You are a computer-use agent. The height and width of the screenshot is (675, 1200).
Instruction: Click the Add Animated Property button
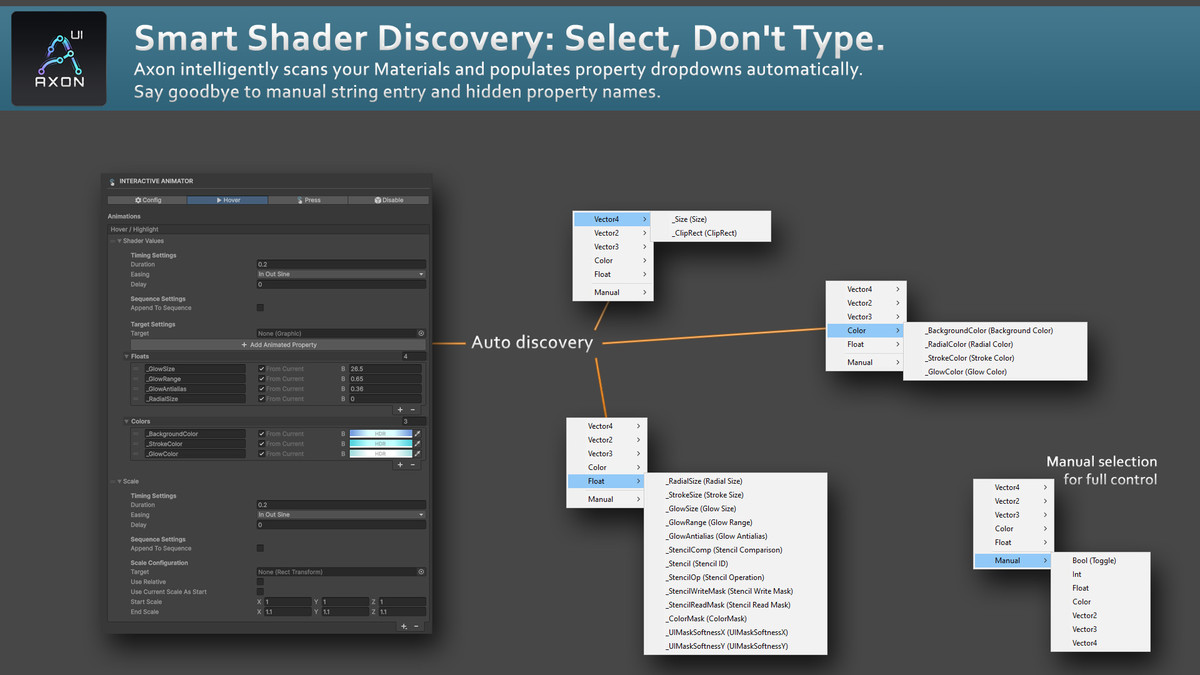279,345
